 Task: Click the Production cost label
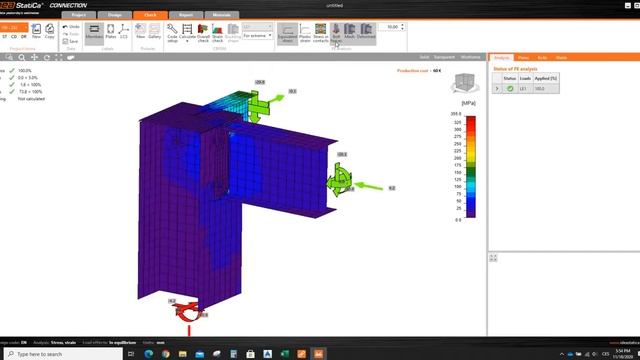(x=412, y=71)
